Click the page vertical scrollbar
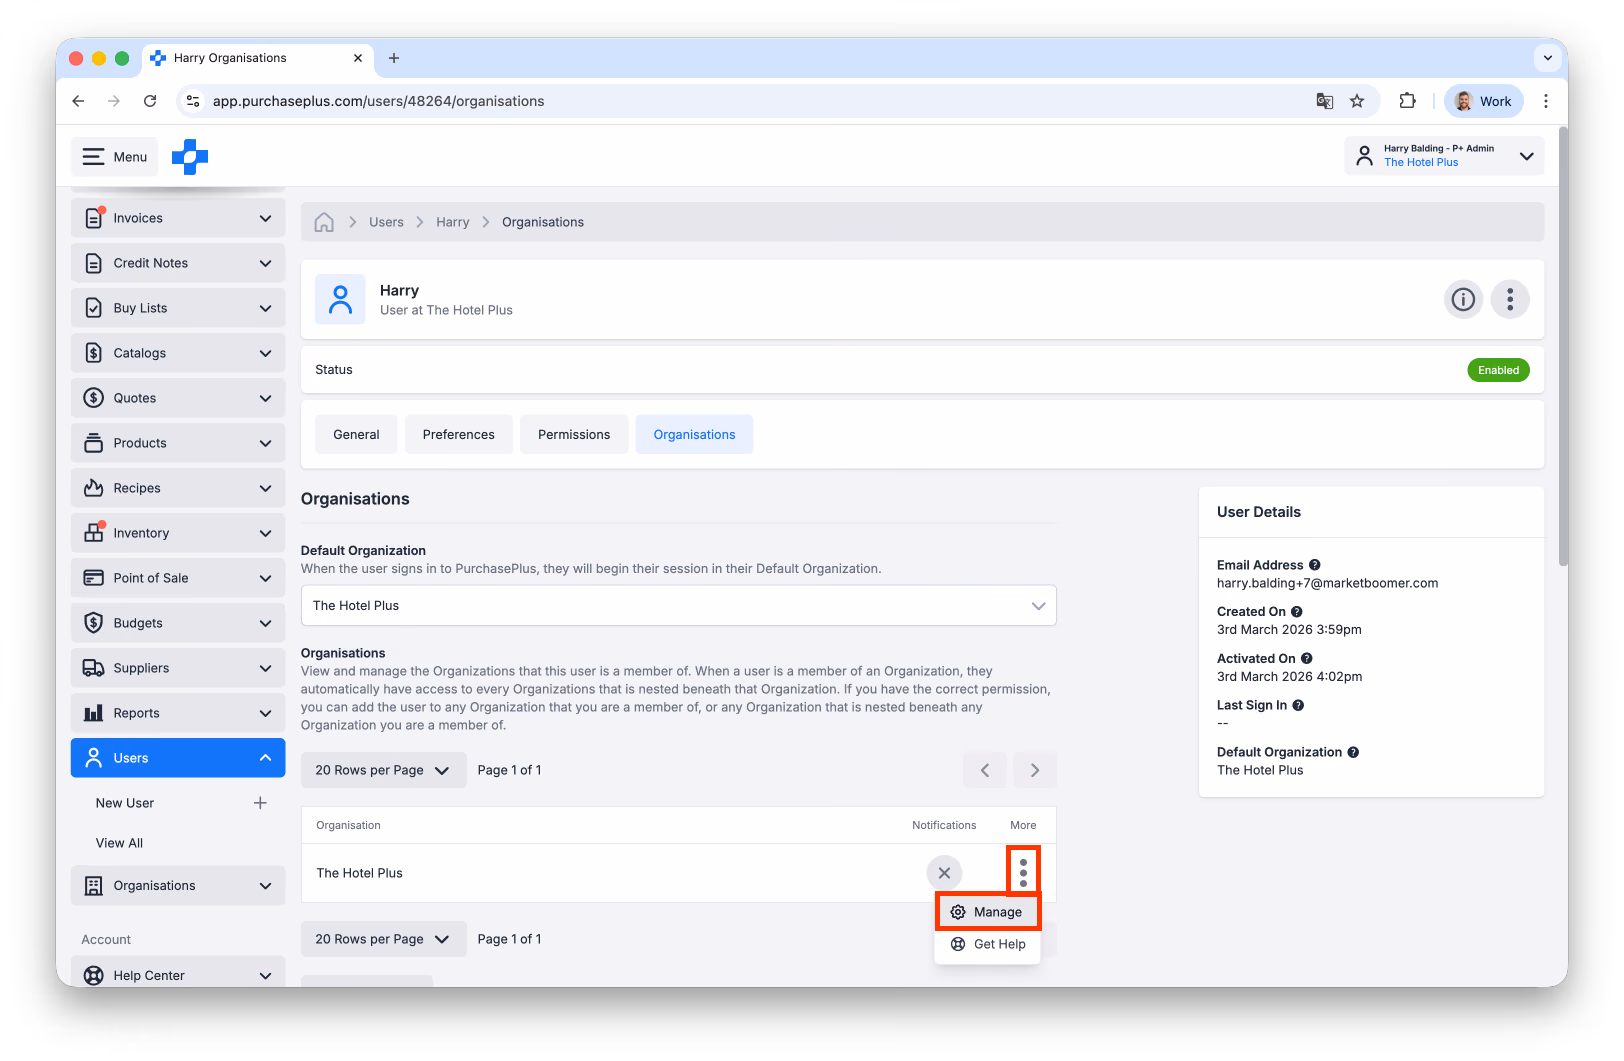The height and width of the screenshot is (1061, 1624). 1563,345
